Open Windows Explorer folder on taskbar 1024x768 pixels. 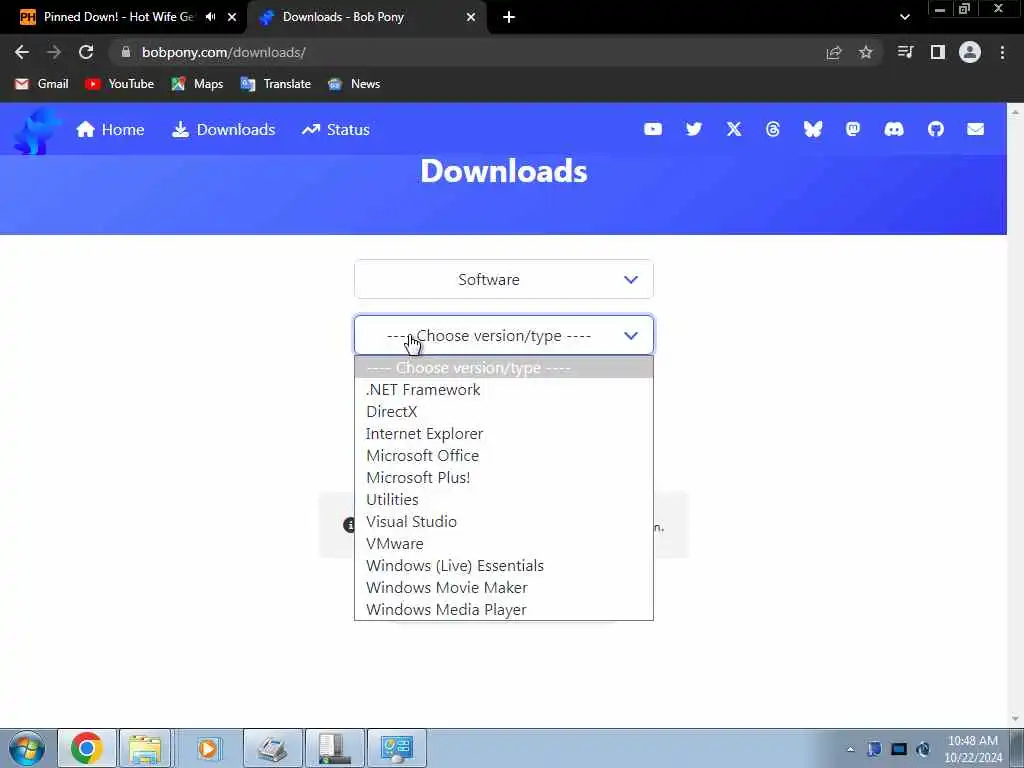click(x=145, y=748)
